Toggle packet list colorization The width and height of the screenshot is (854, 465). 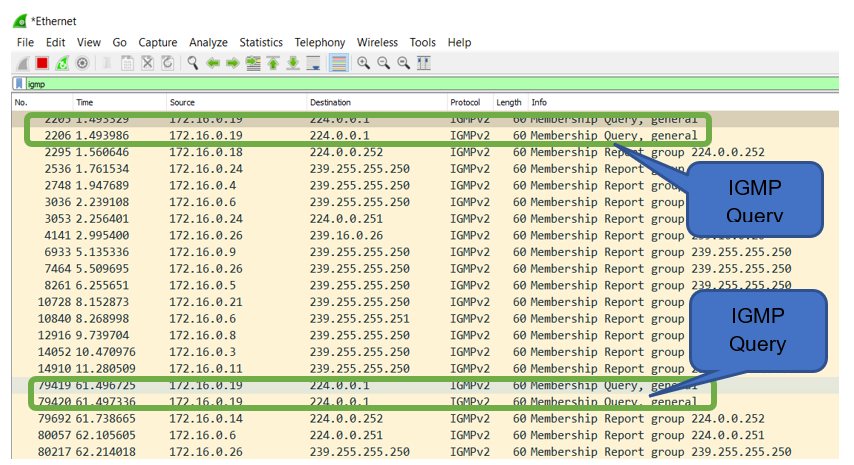coord(339,63)
